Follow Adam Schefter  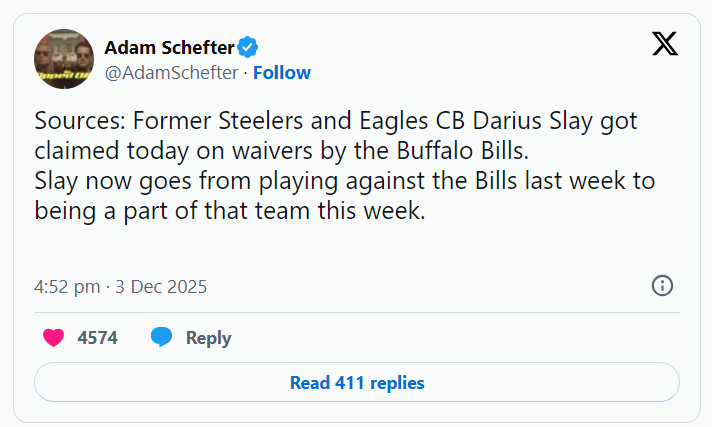pos(282,72)
